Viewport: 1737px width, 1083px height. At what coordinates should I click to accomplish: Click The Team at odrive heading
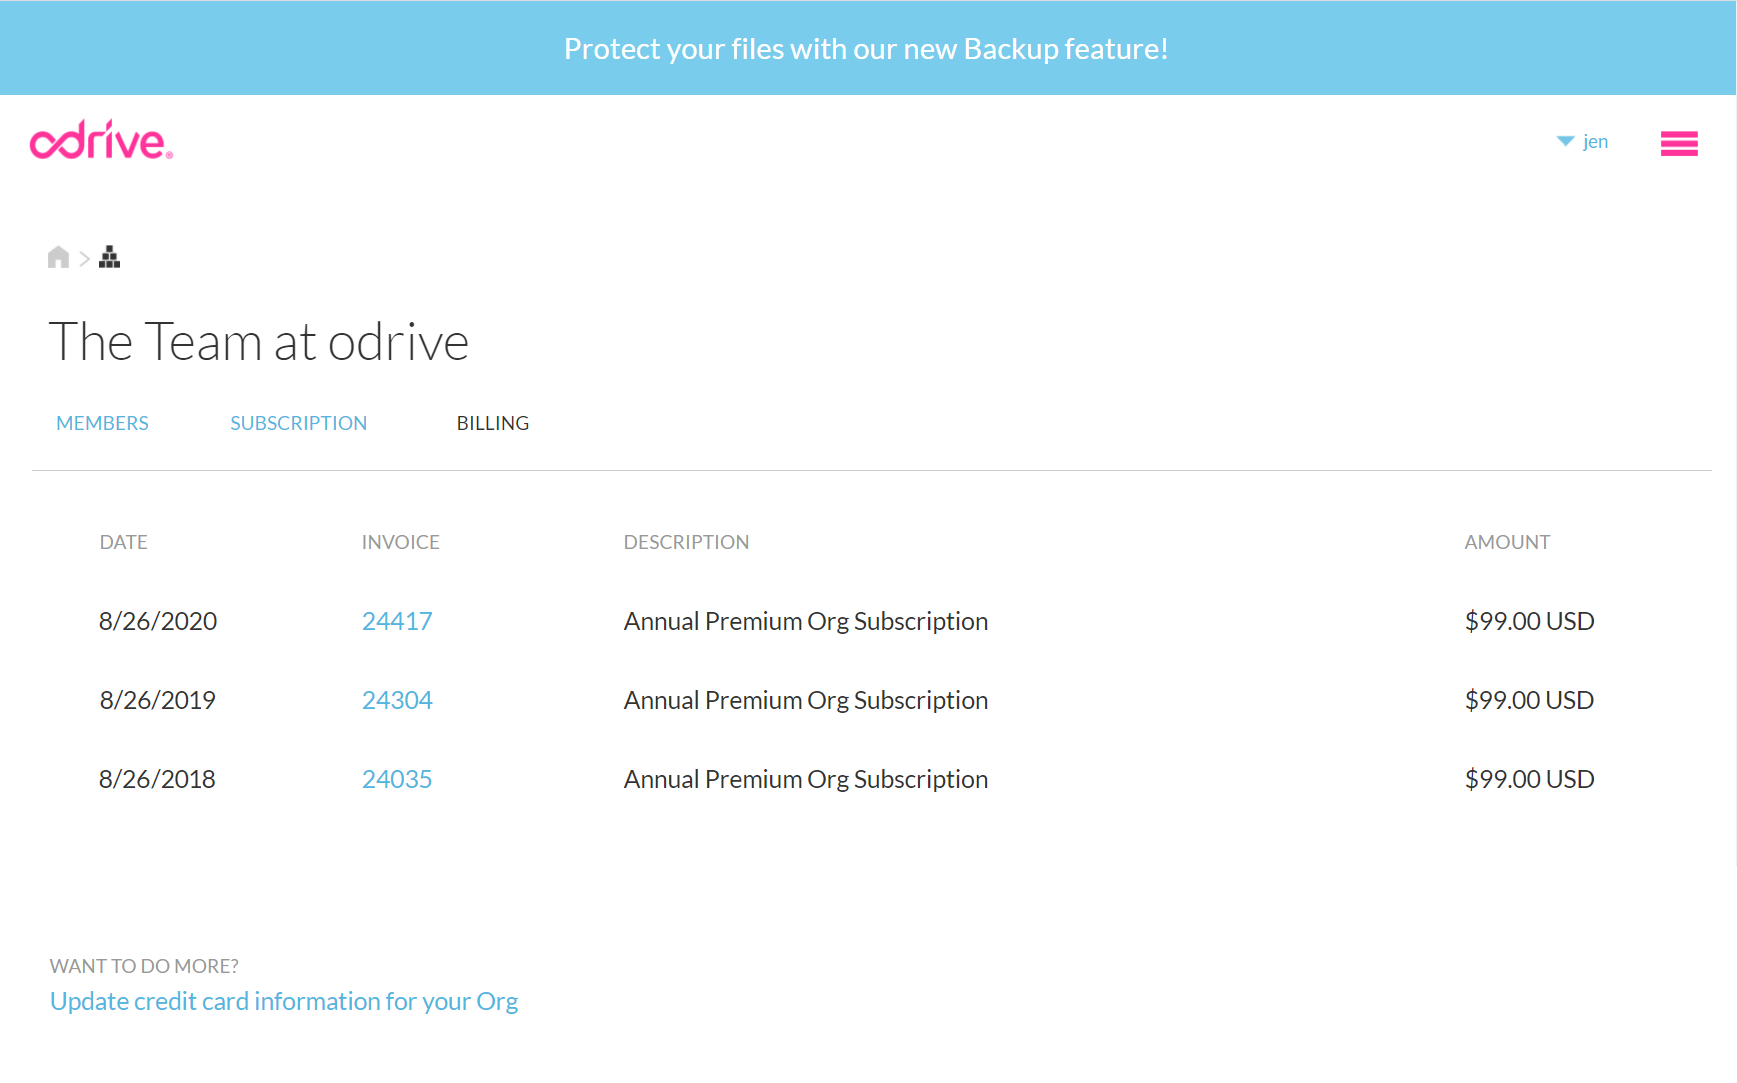tap(258, 342)
